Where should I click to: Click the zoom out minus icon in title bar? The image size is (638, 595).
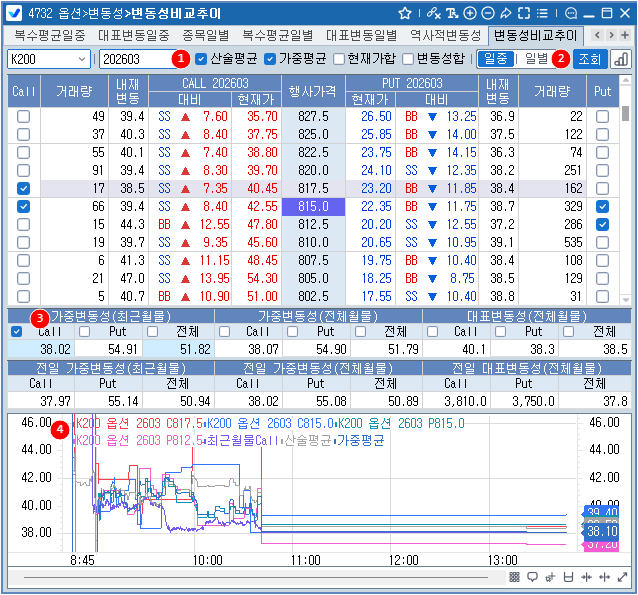pyautogui.click(x=487, y=13)
